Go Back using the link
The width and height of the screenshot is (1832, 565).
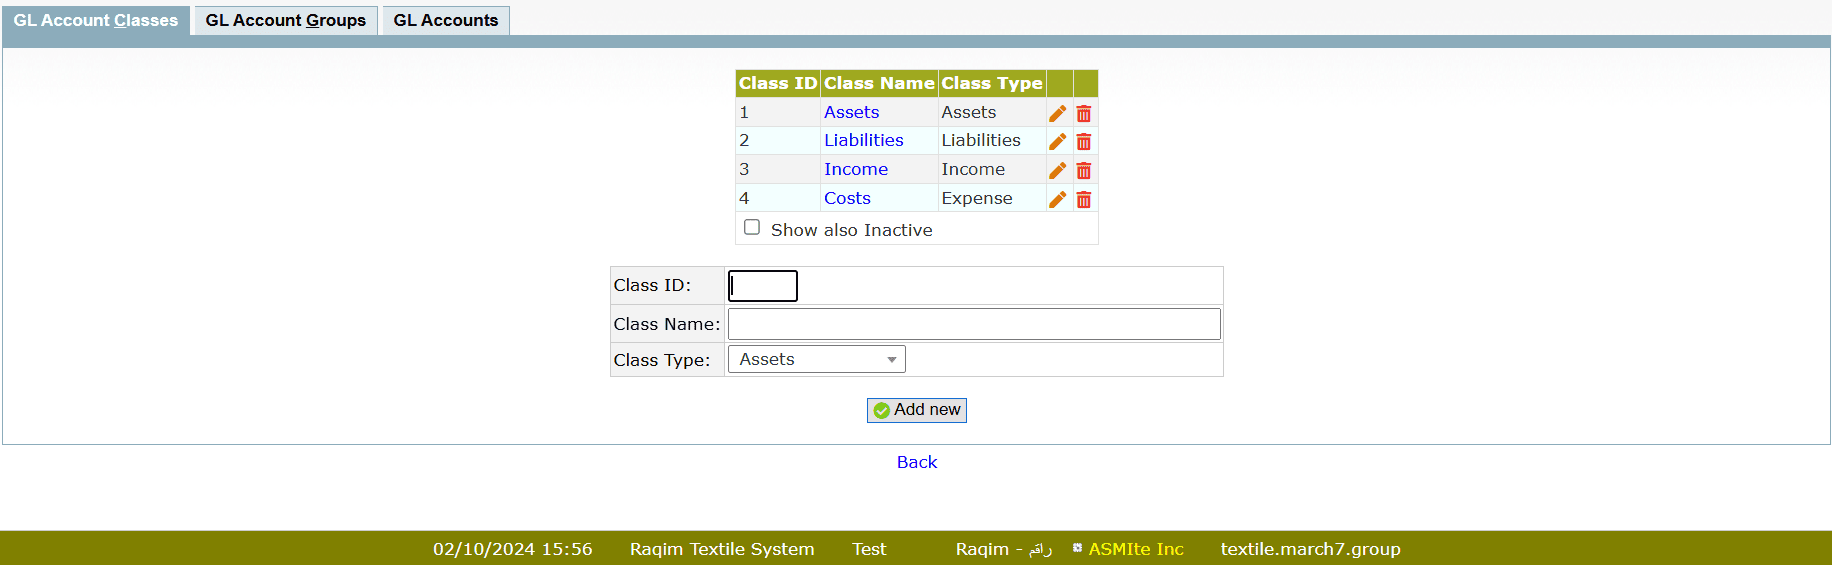point(916,462)
